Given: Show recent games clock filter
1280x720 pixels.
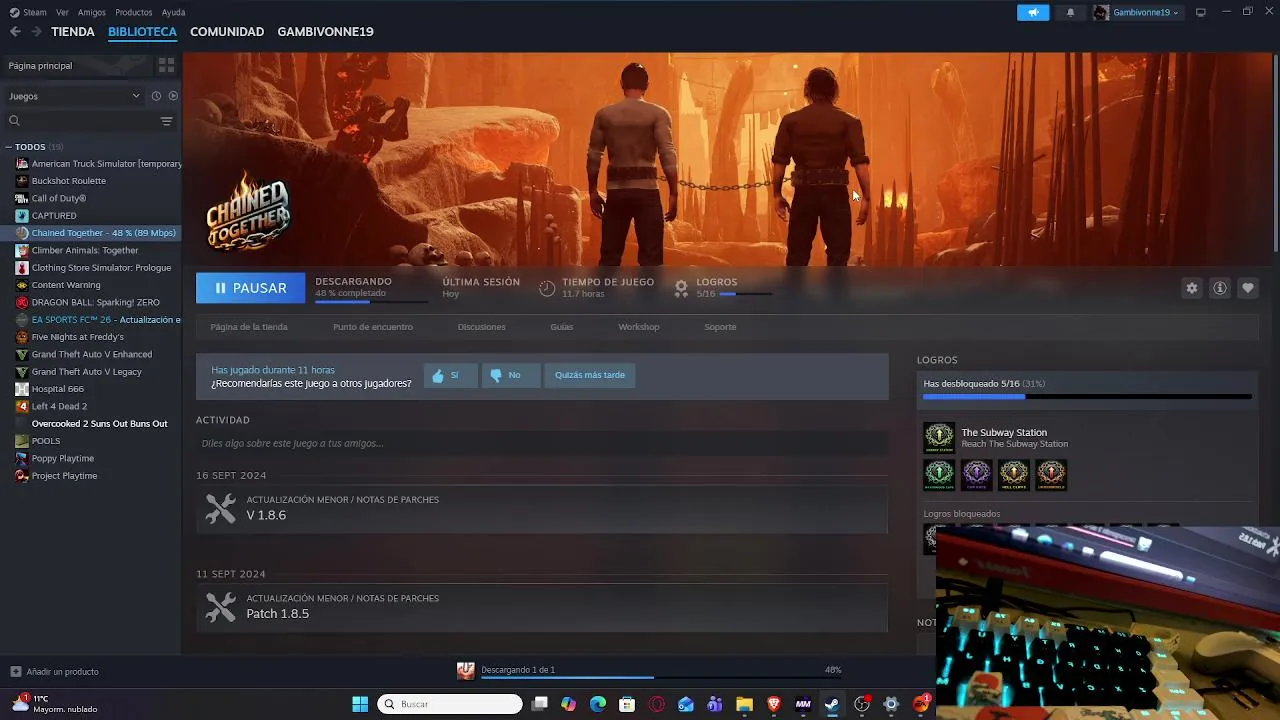Looking at the screenshot, I should point(156,96).
